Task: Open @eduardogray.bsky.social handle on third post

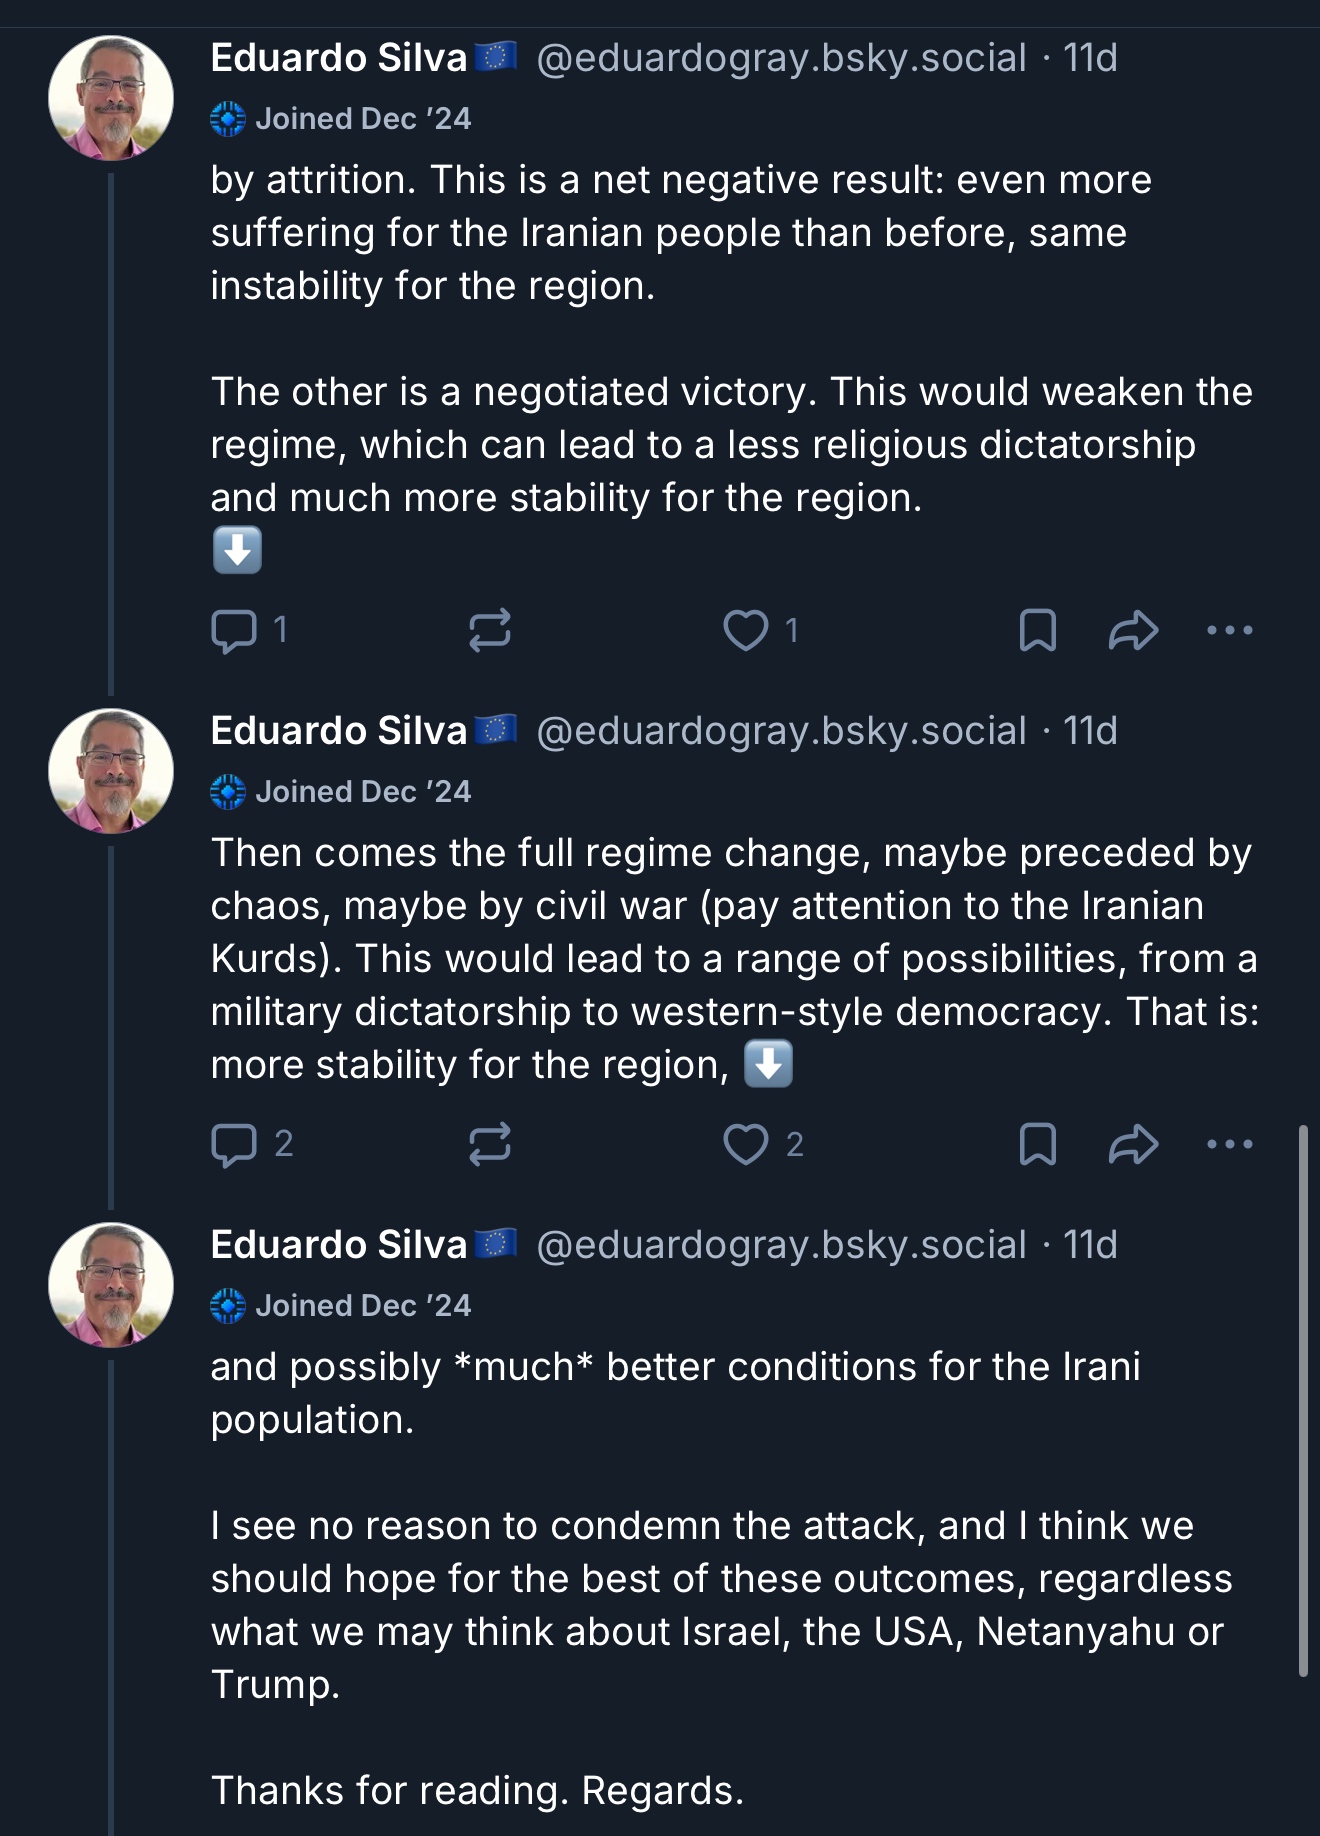Action: 781,1245
